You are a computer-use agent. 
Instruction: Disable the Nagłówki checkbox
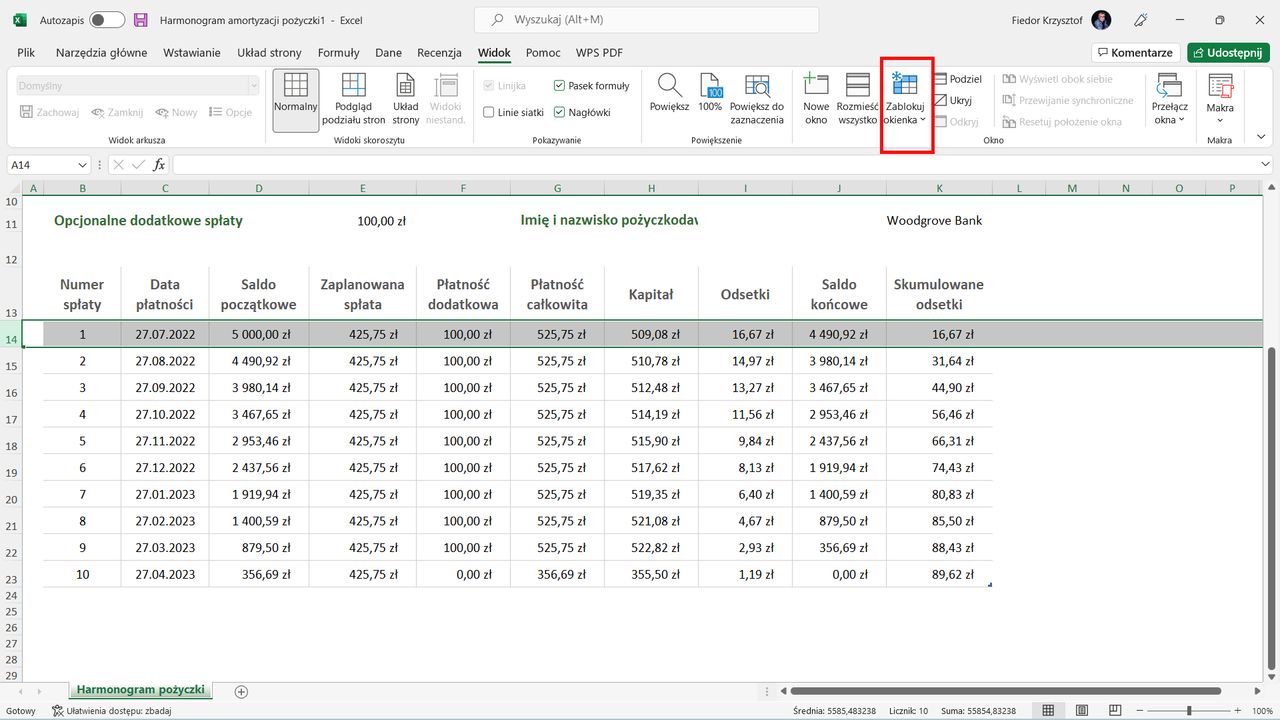tap(561, 112)
